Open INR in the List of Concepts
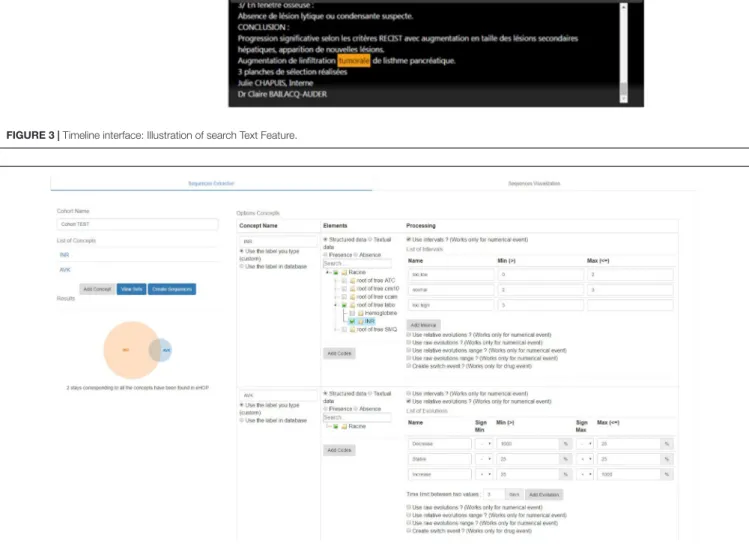 (64, 255)
